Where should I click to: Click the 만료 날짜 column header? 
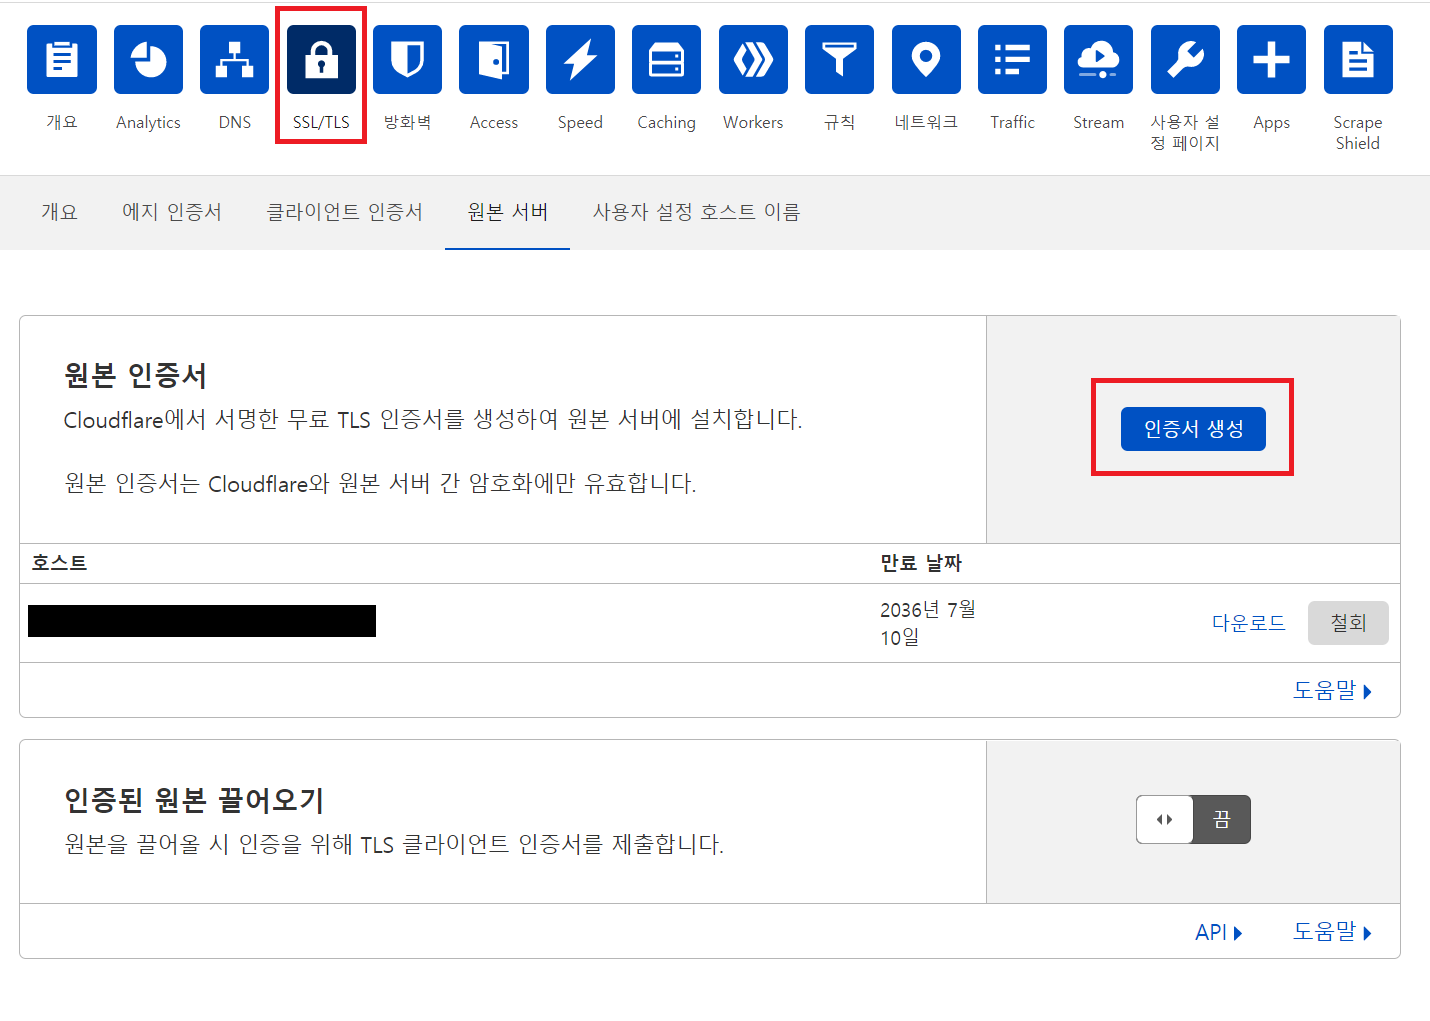click(921, 563)
